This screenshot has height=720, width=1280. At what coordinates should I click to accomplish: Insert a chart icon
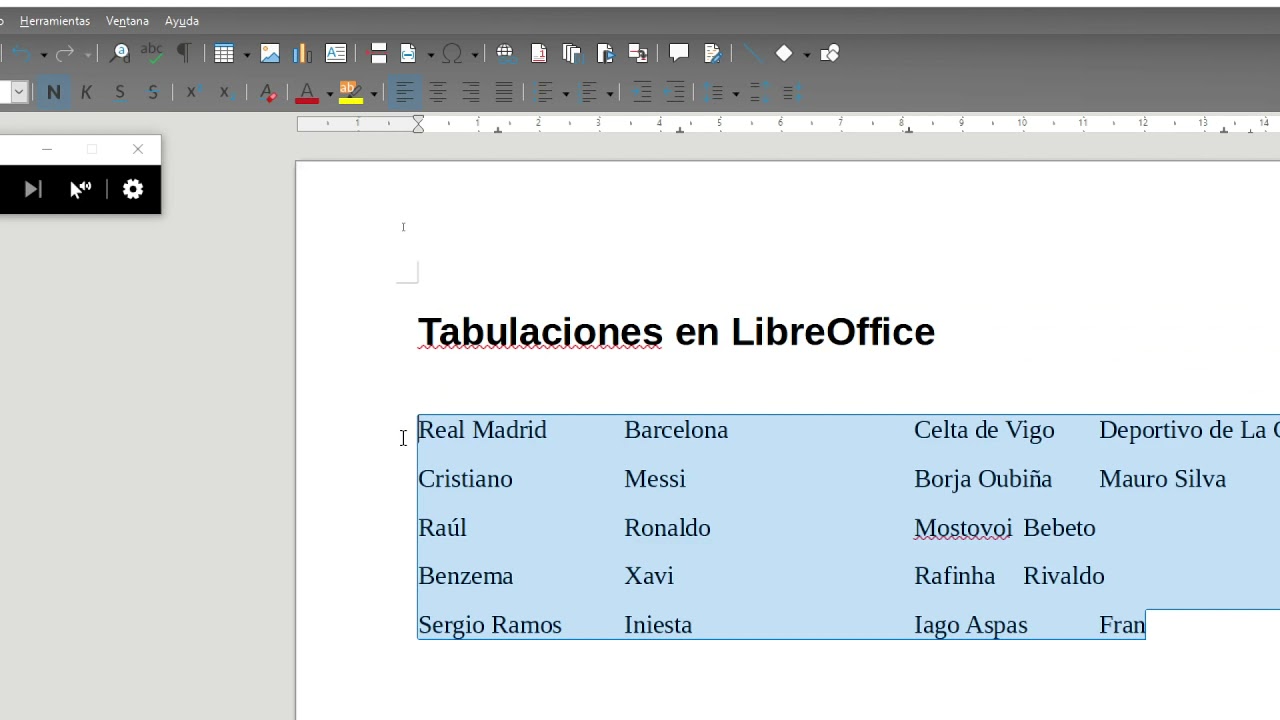(x=302, y=53)
